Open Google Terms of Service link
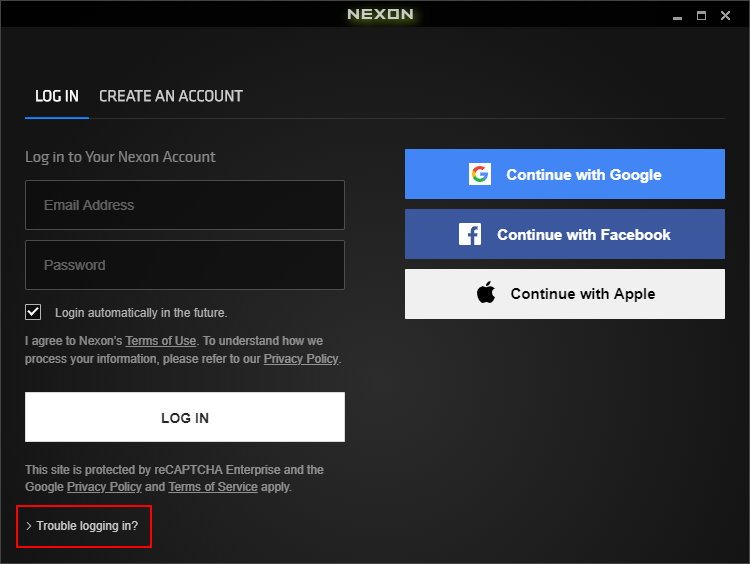The image size is (750, 564). 213,487
